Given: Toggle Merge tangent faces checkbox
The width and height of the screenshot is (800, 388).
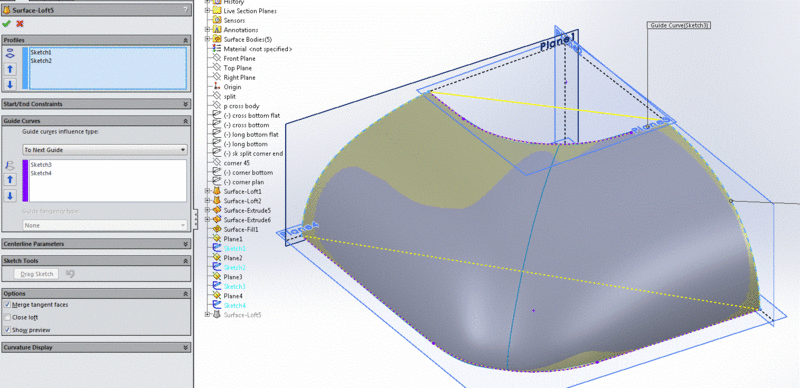Looking at the screenshot, I should point(7,305).
